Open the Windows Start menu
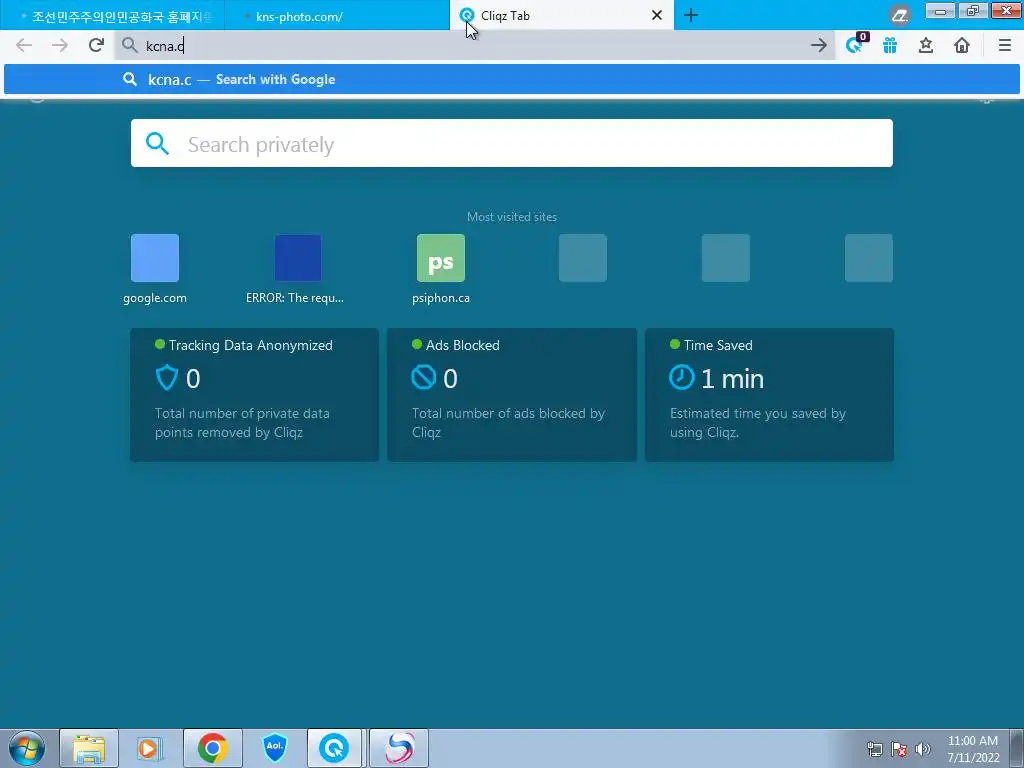Viewport: 1024px width, 768px height. coord(26,748)
